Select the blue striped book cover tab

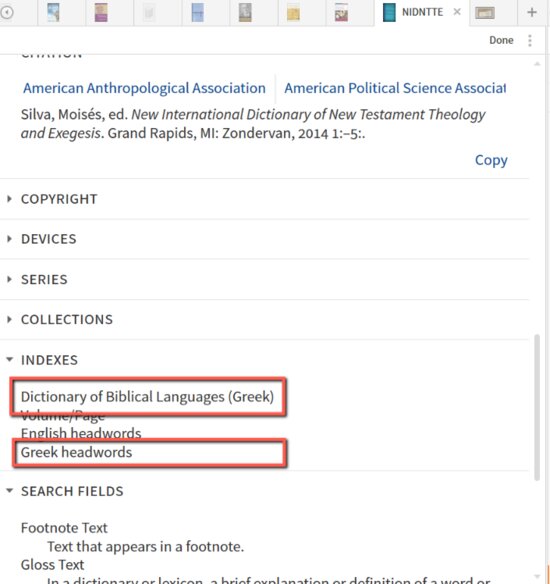click(x=197, y=12)
